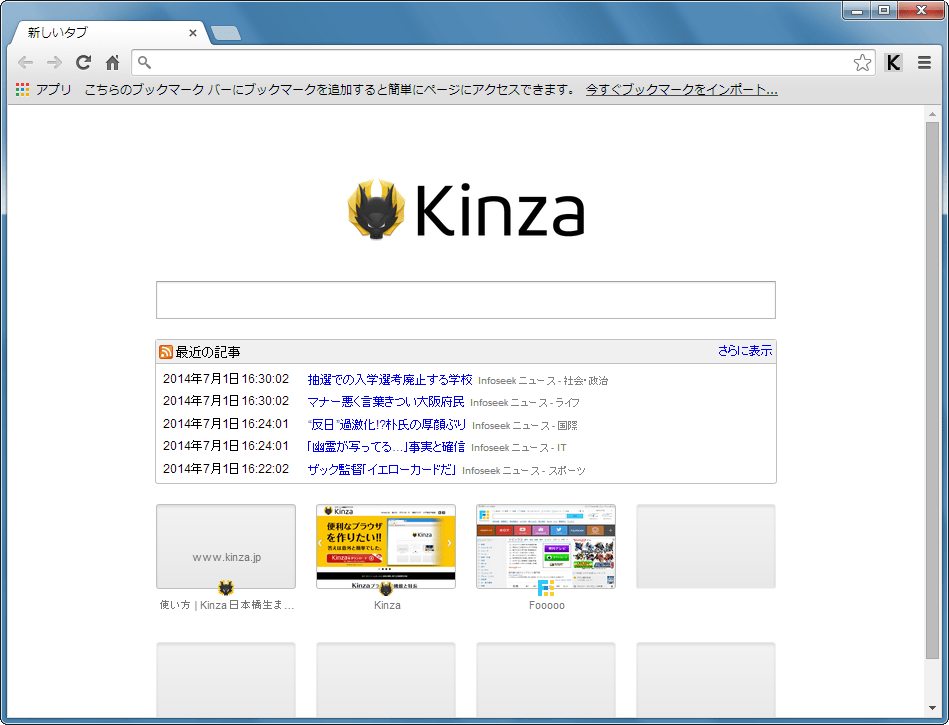
Task: Open the Kinza K extension button
Action: (893, 62)
